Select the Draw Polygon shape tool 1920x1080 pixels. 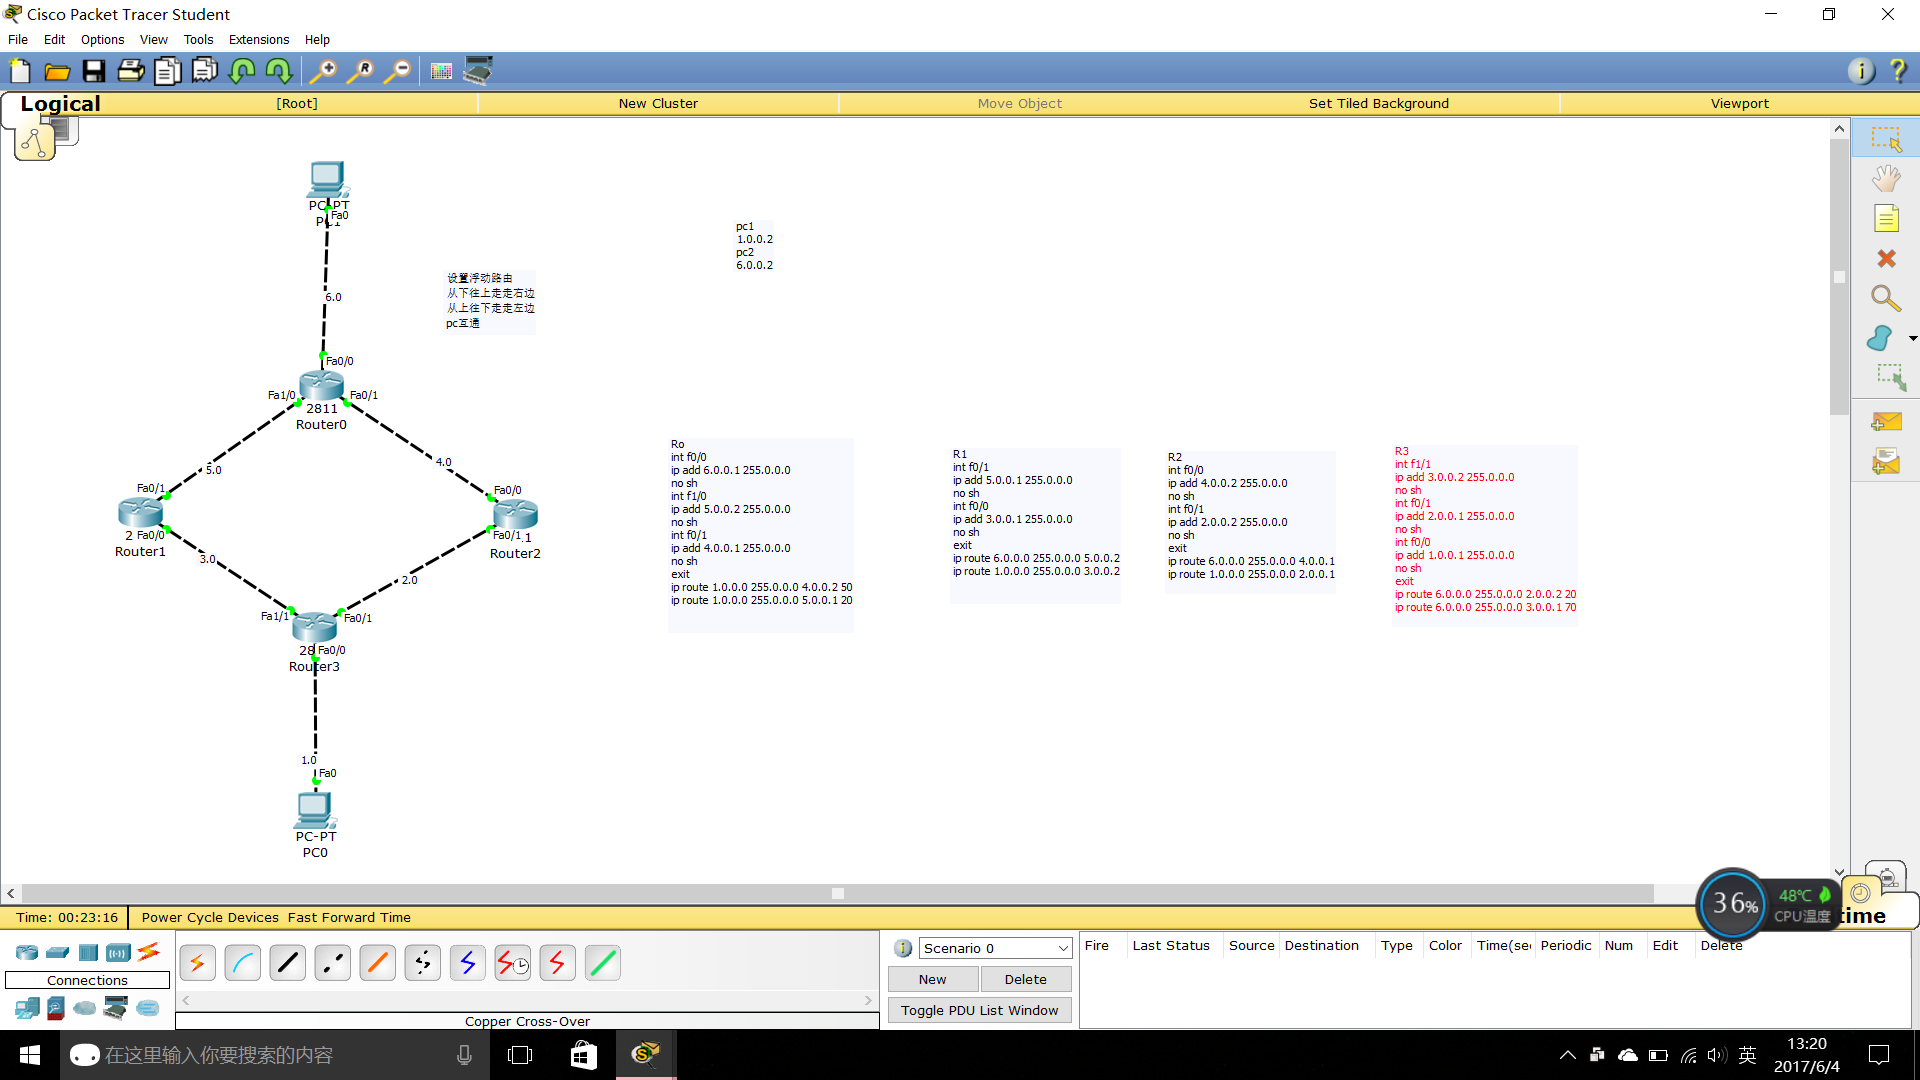1880,338
